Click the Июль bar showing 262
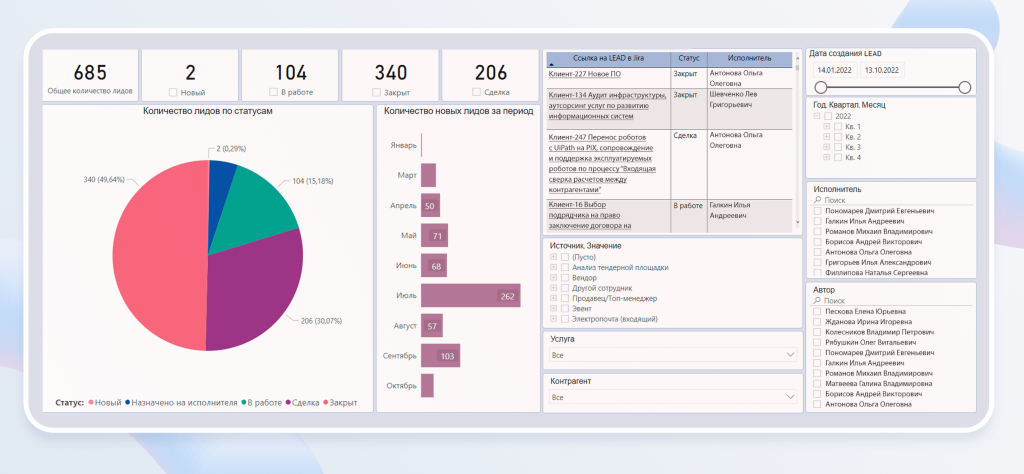Viewport: 1024px width, 474px height. (470, 296)
